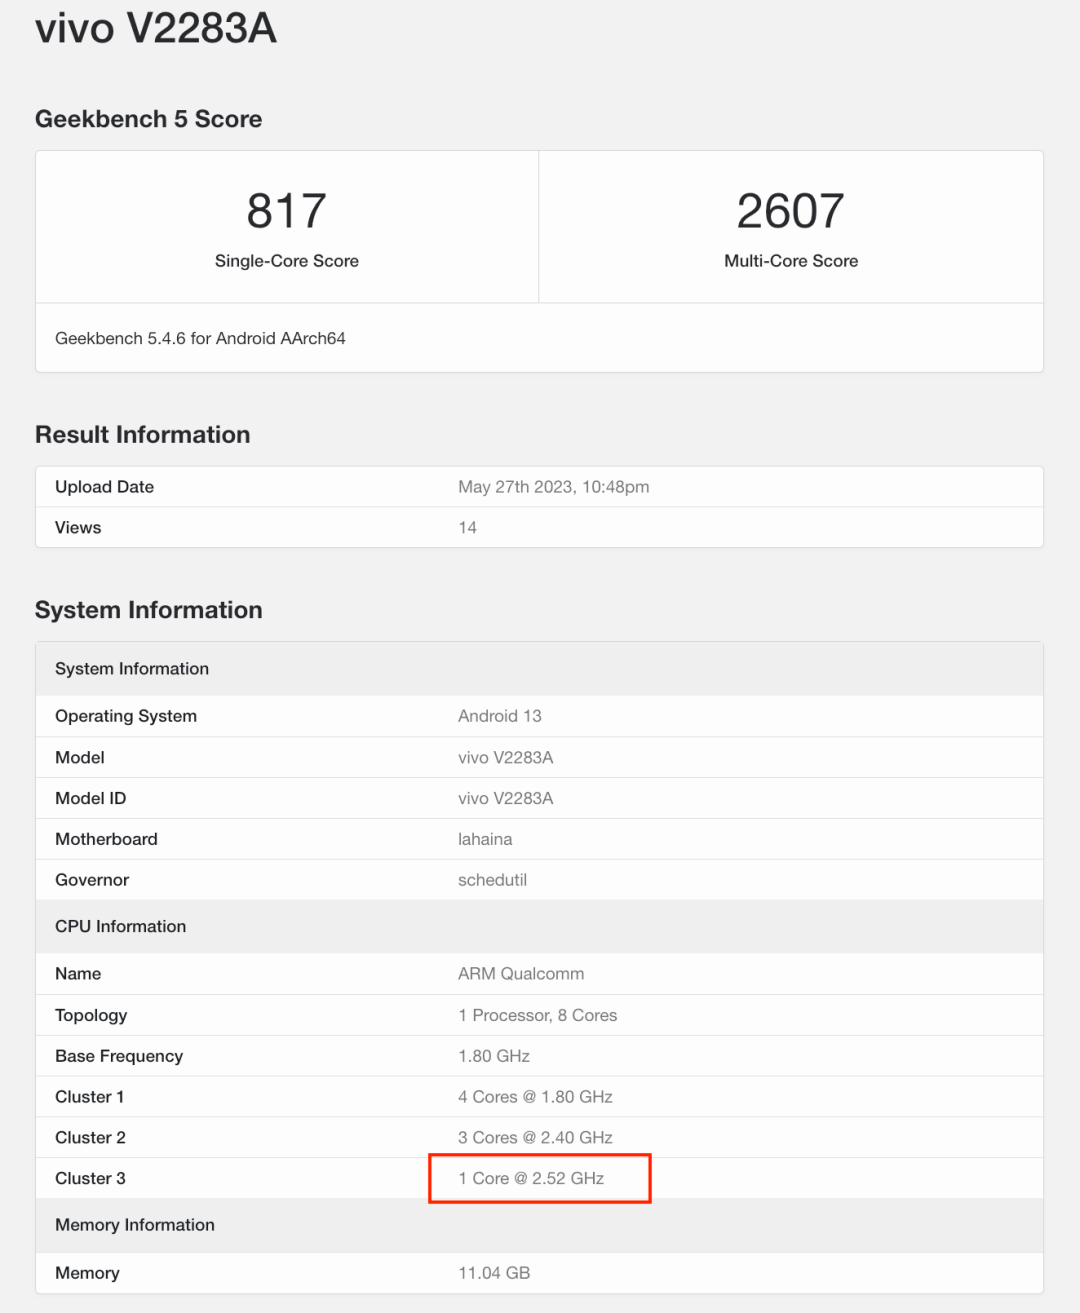Click the Geekbench 5.4.6 for Android AArch64 text

point(200,338)
